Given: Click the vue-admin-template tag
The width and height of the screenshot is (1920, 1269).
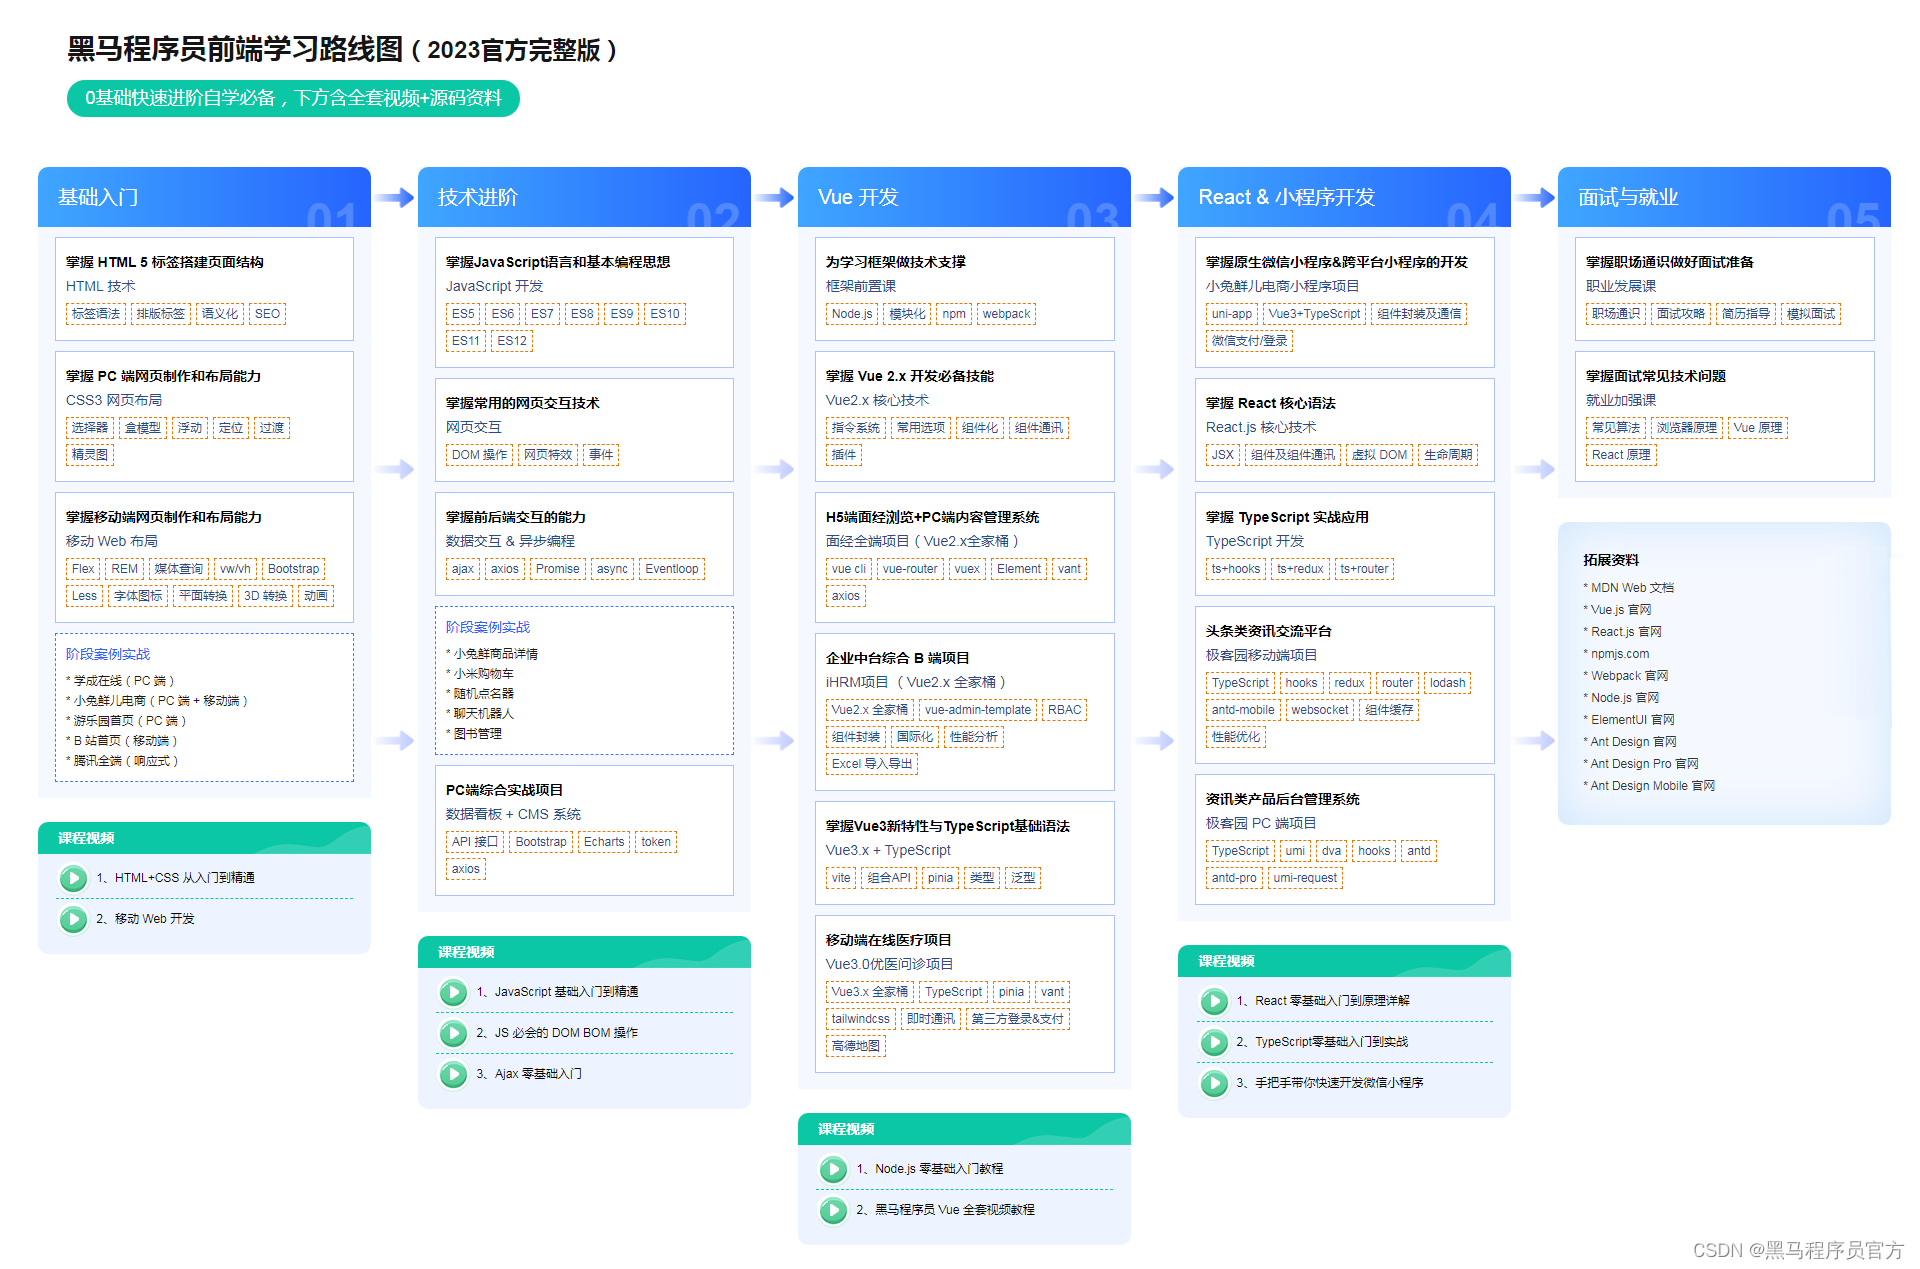Looking at the screenshot, I should (x=978, y=710).
